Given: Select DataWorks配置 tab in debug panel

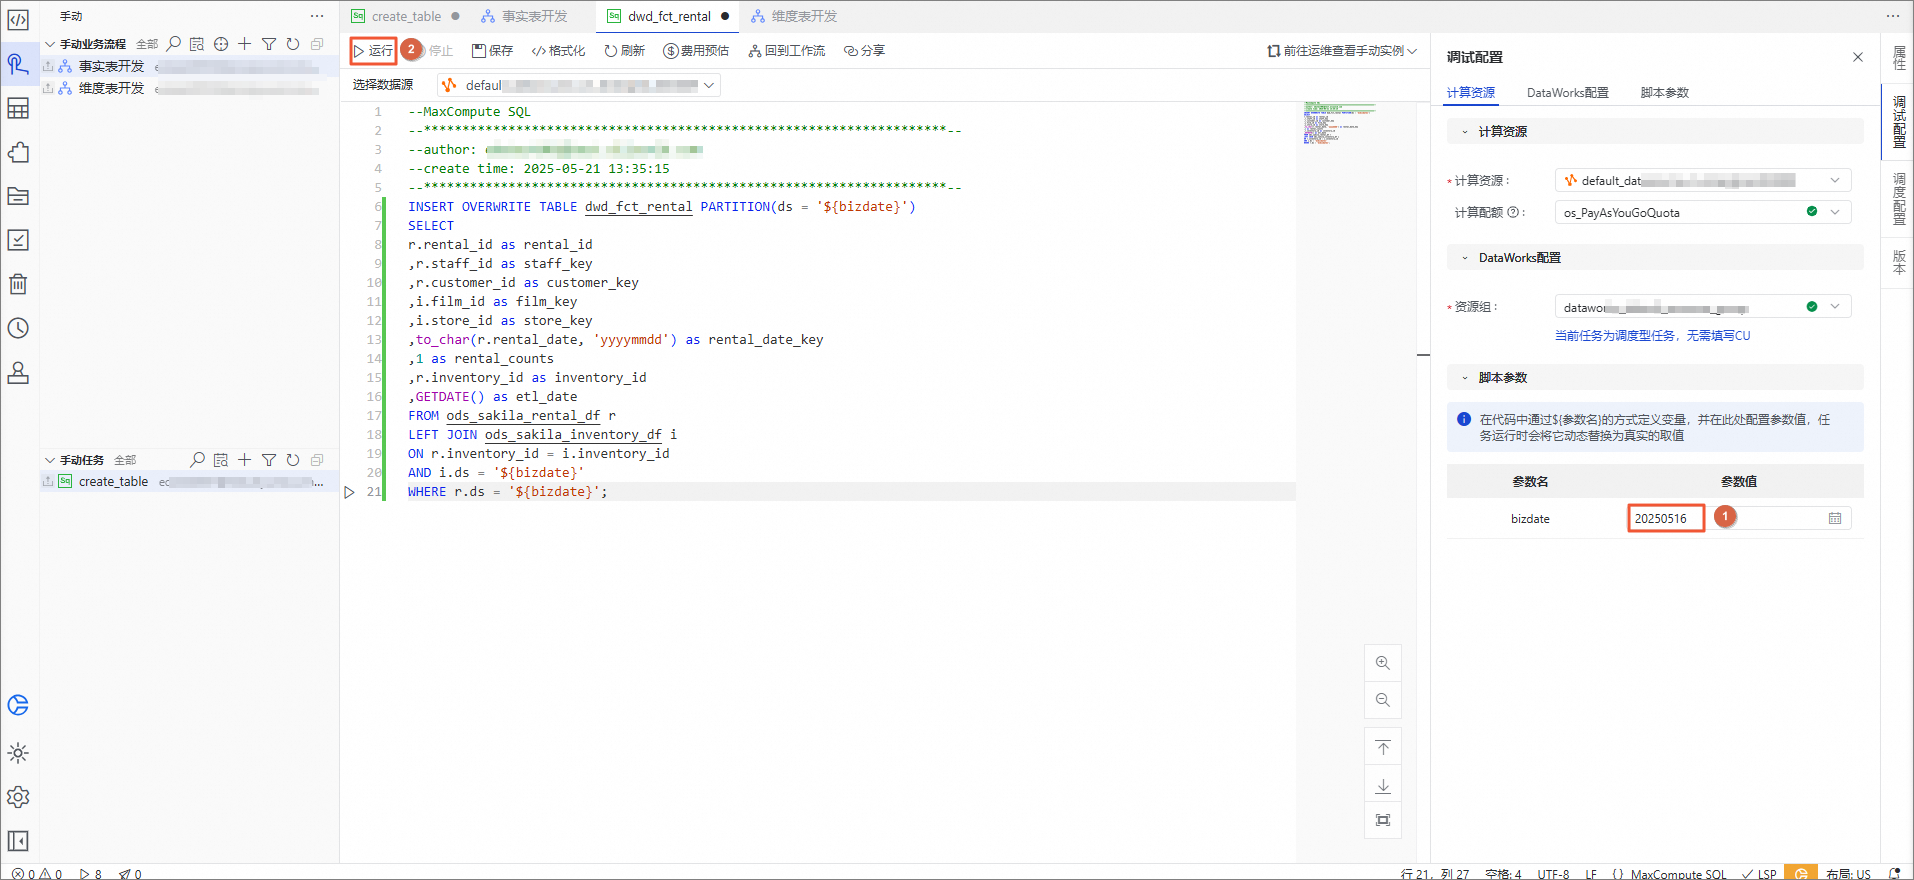Looking at the screenshot, I should click(1567, 93).
